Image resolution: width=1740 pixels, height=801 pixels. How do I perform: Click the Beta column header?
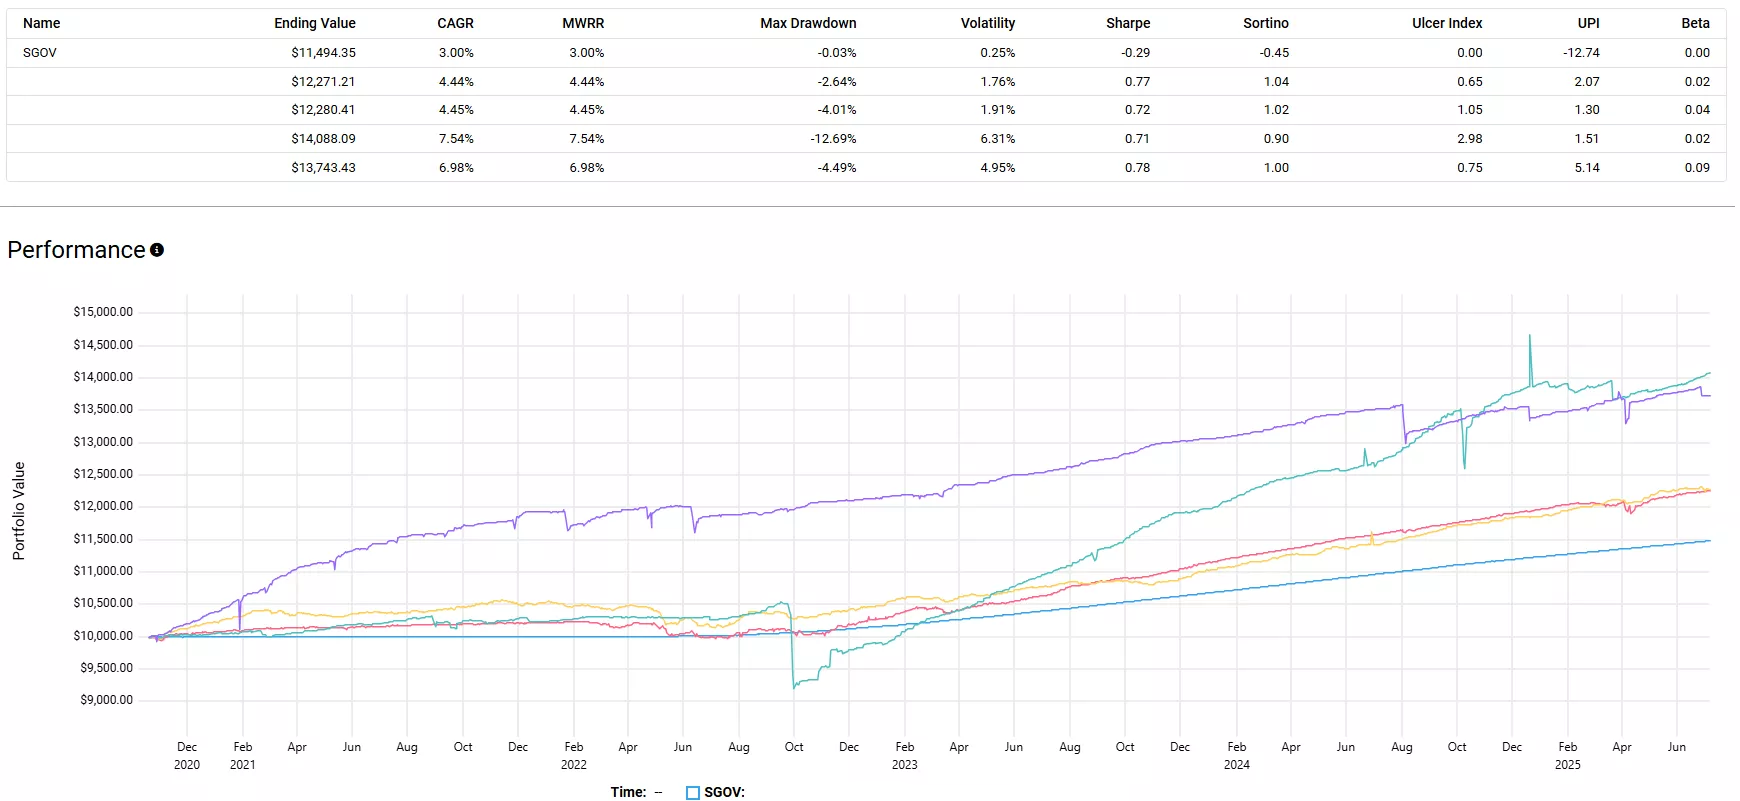[1695, 23]
